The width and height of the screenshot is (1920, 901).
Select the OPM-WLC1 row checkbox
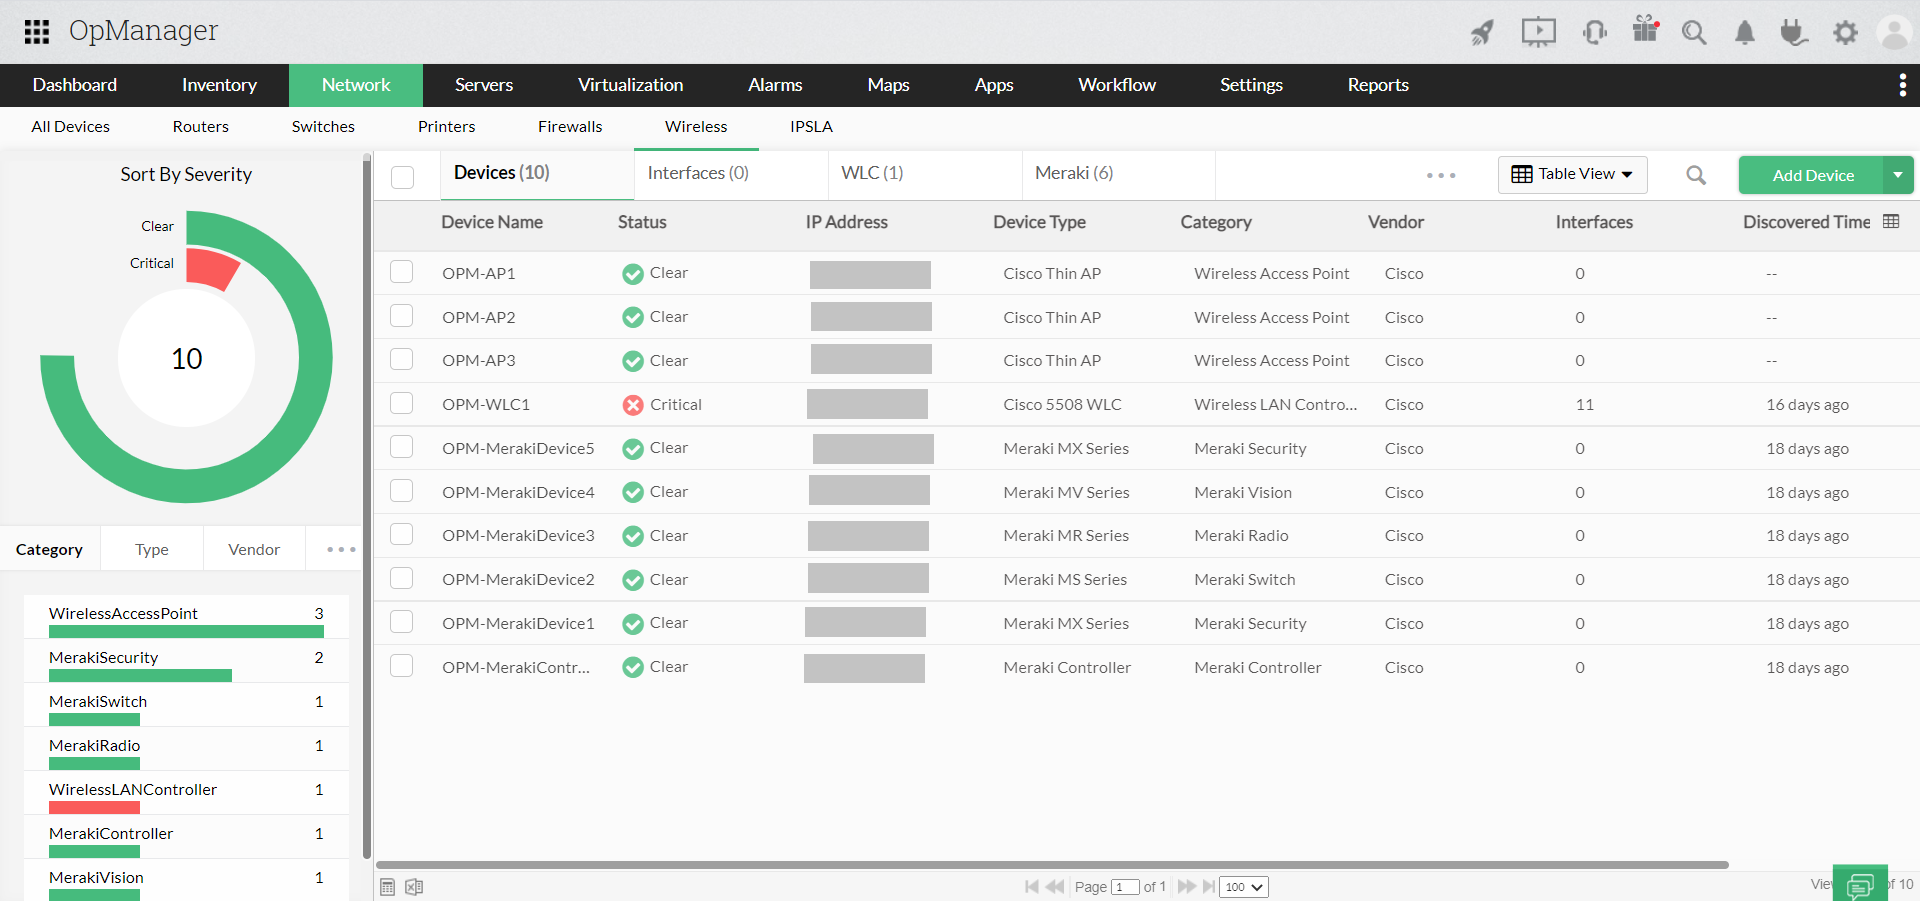coord(402,403)
